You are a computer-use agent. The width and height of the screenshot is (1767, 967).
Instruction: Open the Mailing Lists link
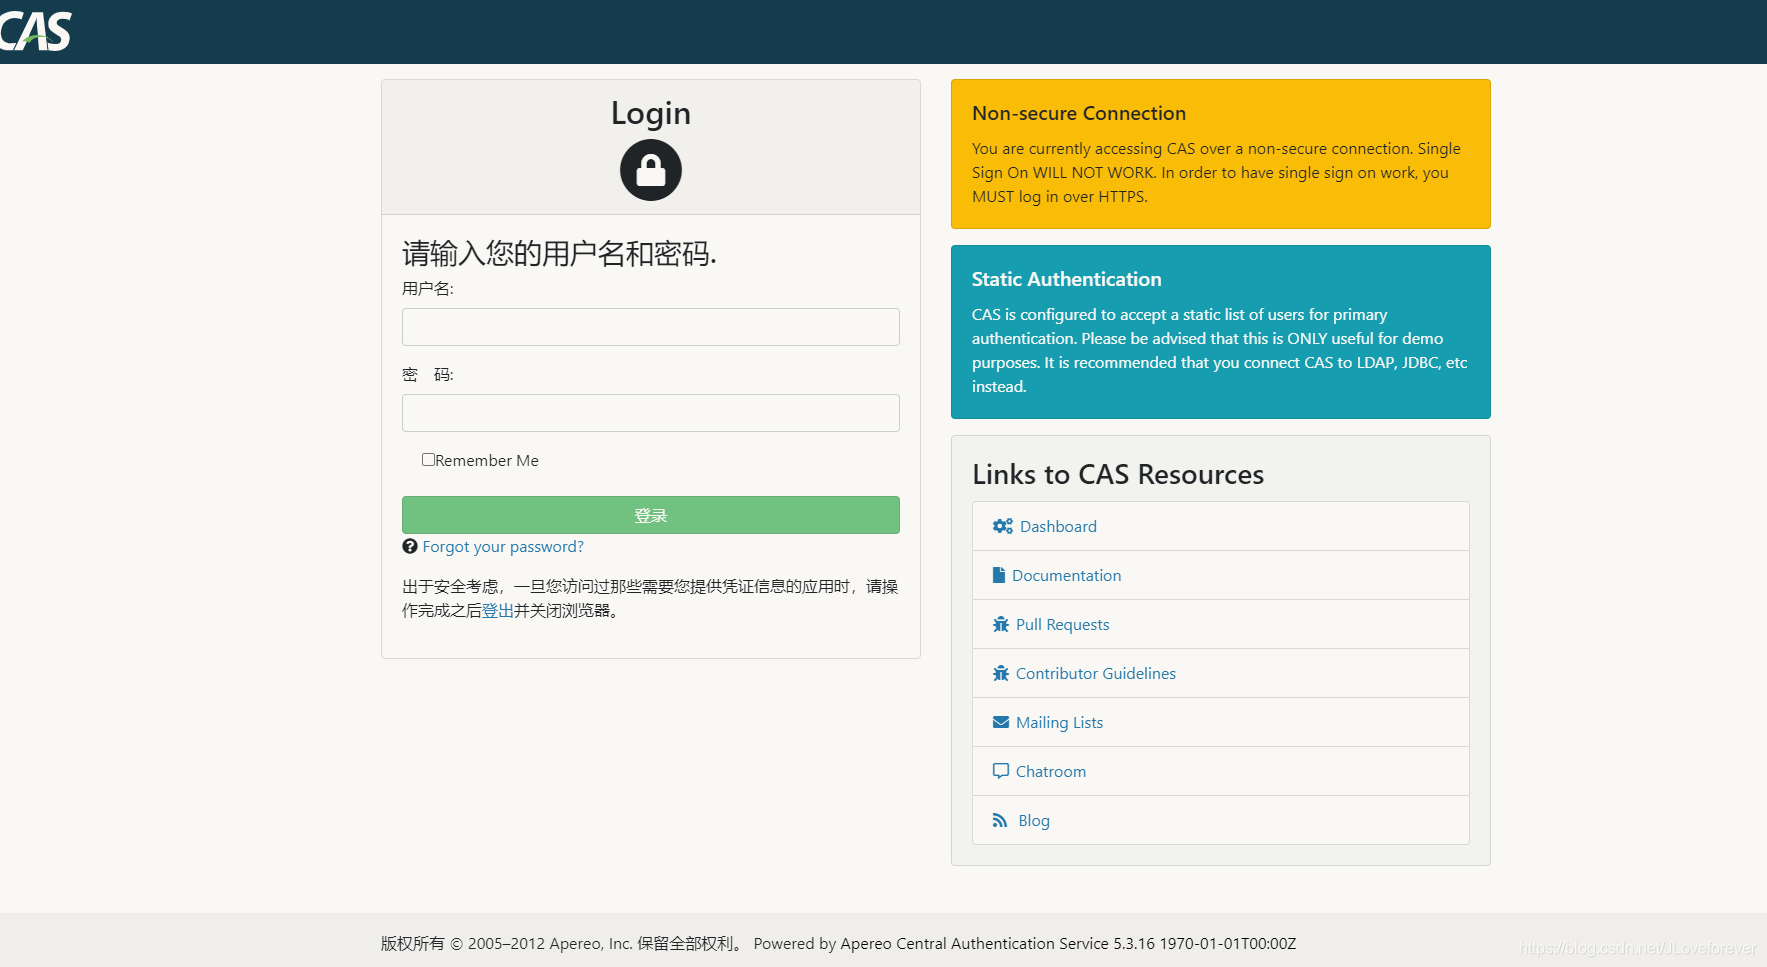pyautogui.click(x=1059, y=722)
